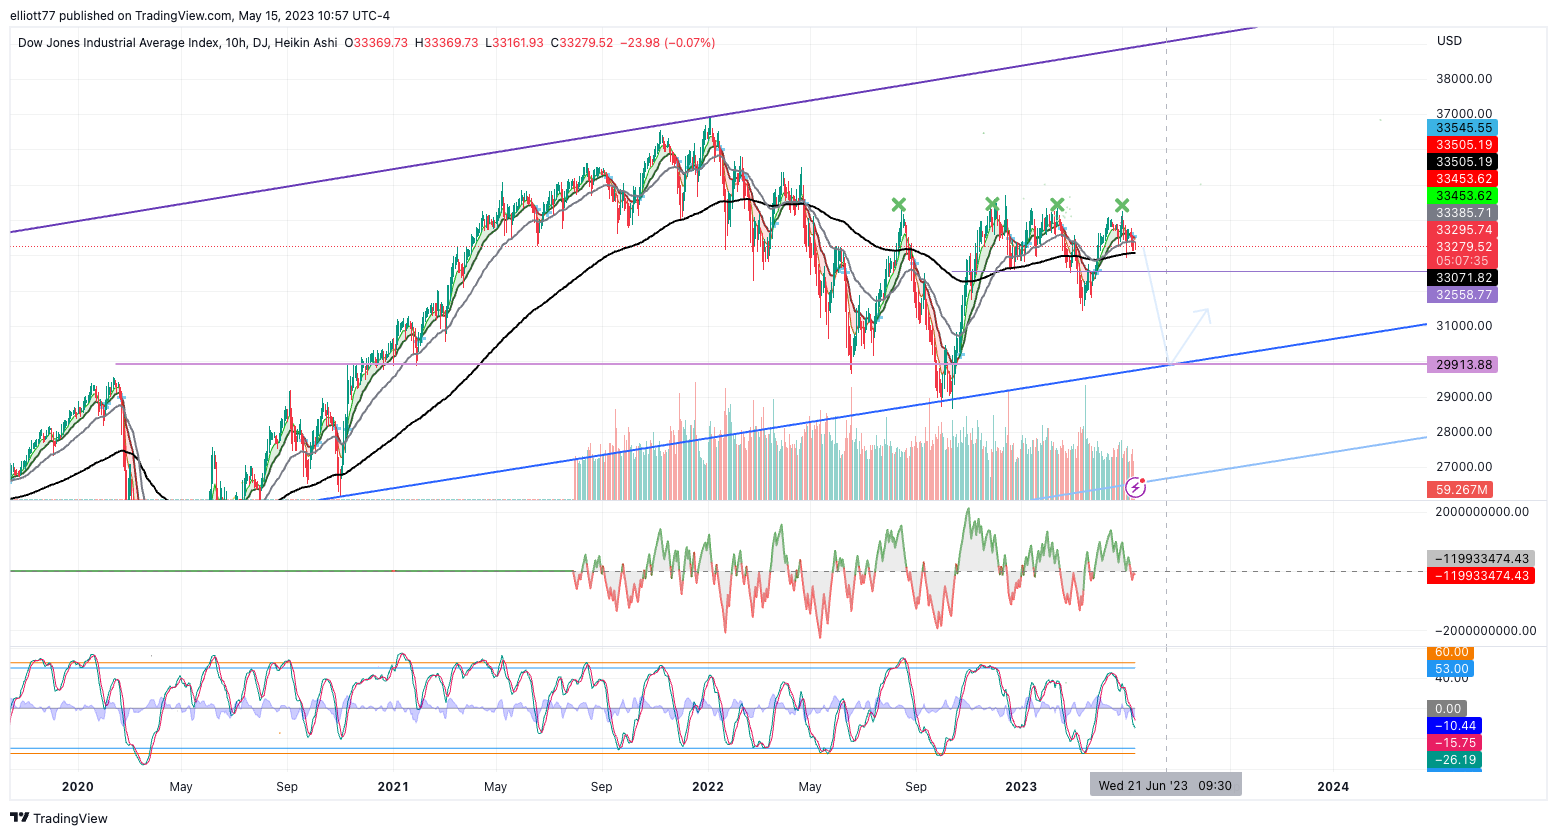Click the purple 32558.77 price tag

click(1462, 295)
